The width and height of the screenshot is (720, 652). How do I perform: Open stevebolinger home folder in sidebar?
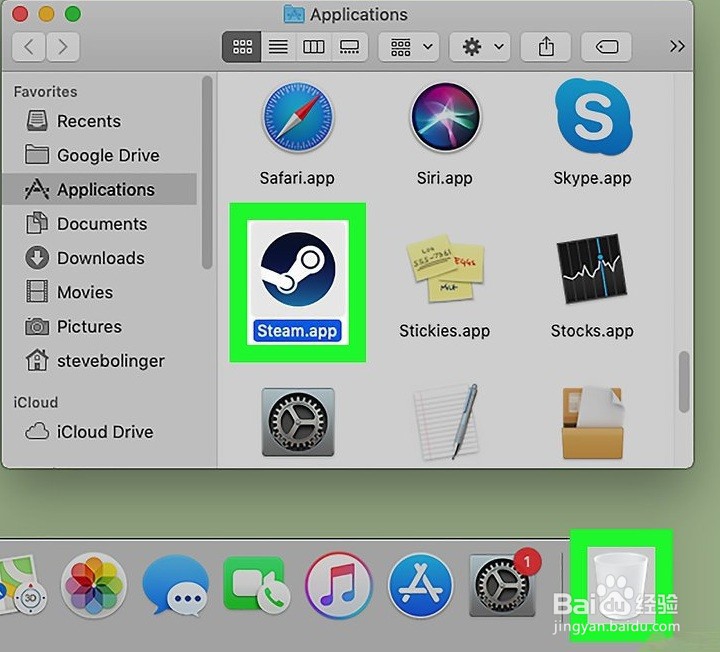(x=100, y=361)
